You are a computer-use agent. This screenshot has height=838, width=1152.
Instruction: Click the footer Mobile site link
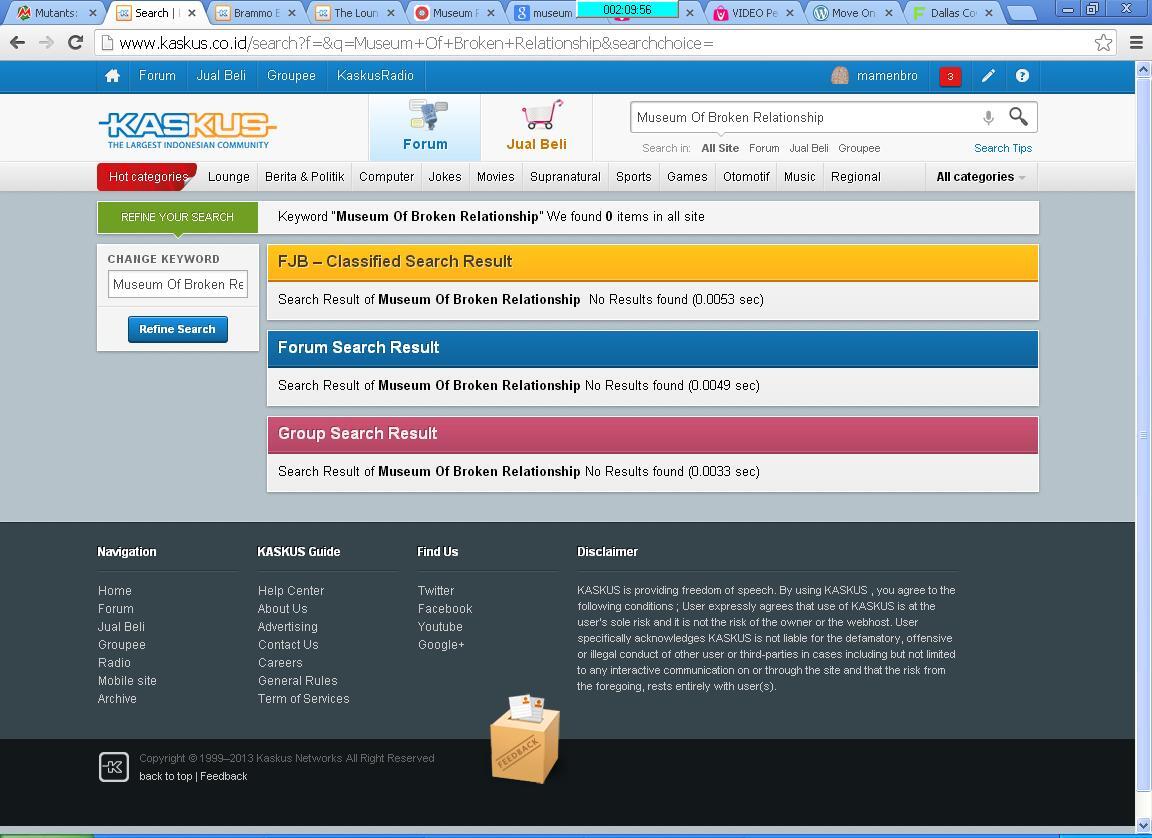(127, 681)
